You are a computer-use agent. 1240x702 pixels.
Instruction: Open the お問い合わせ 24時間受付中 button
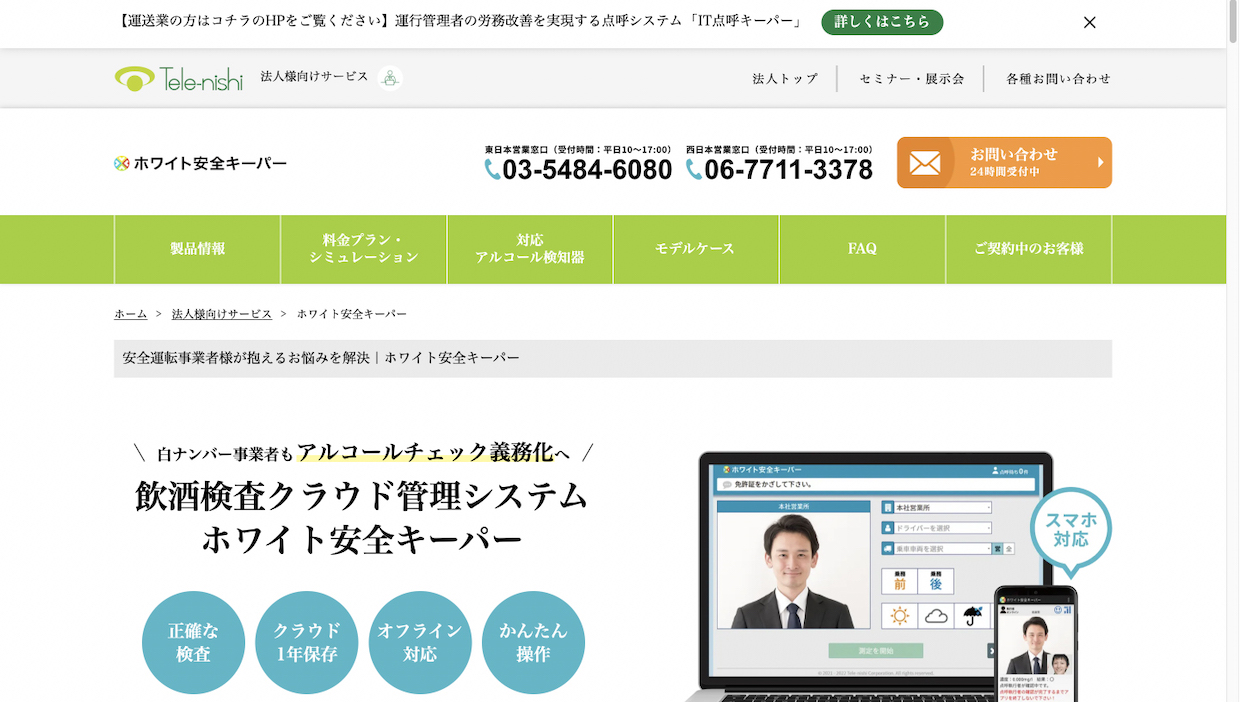(1004, 162)
